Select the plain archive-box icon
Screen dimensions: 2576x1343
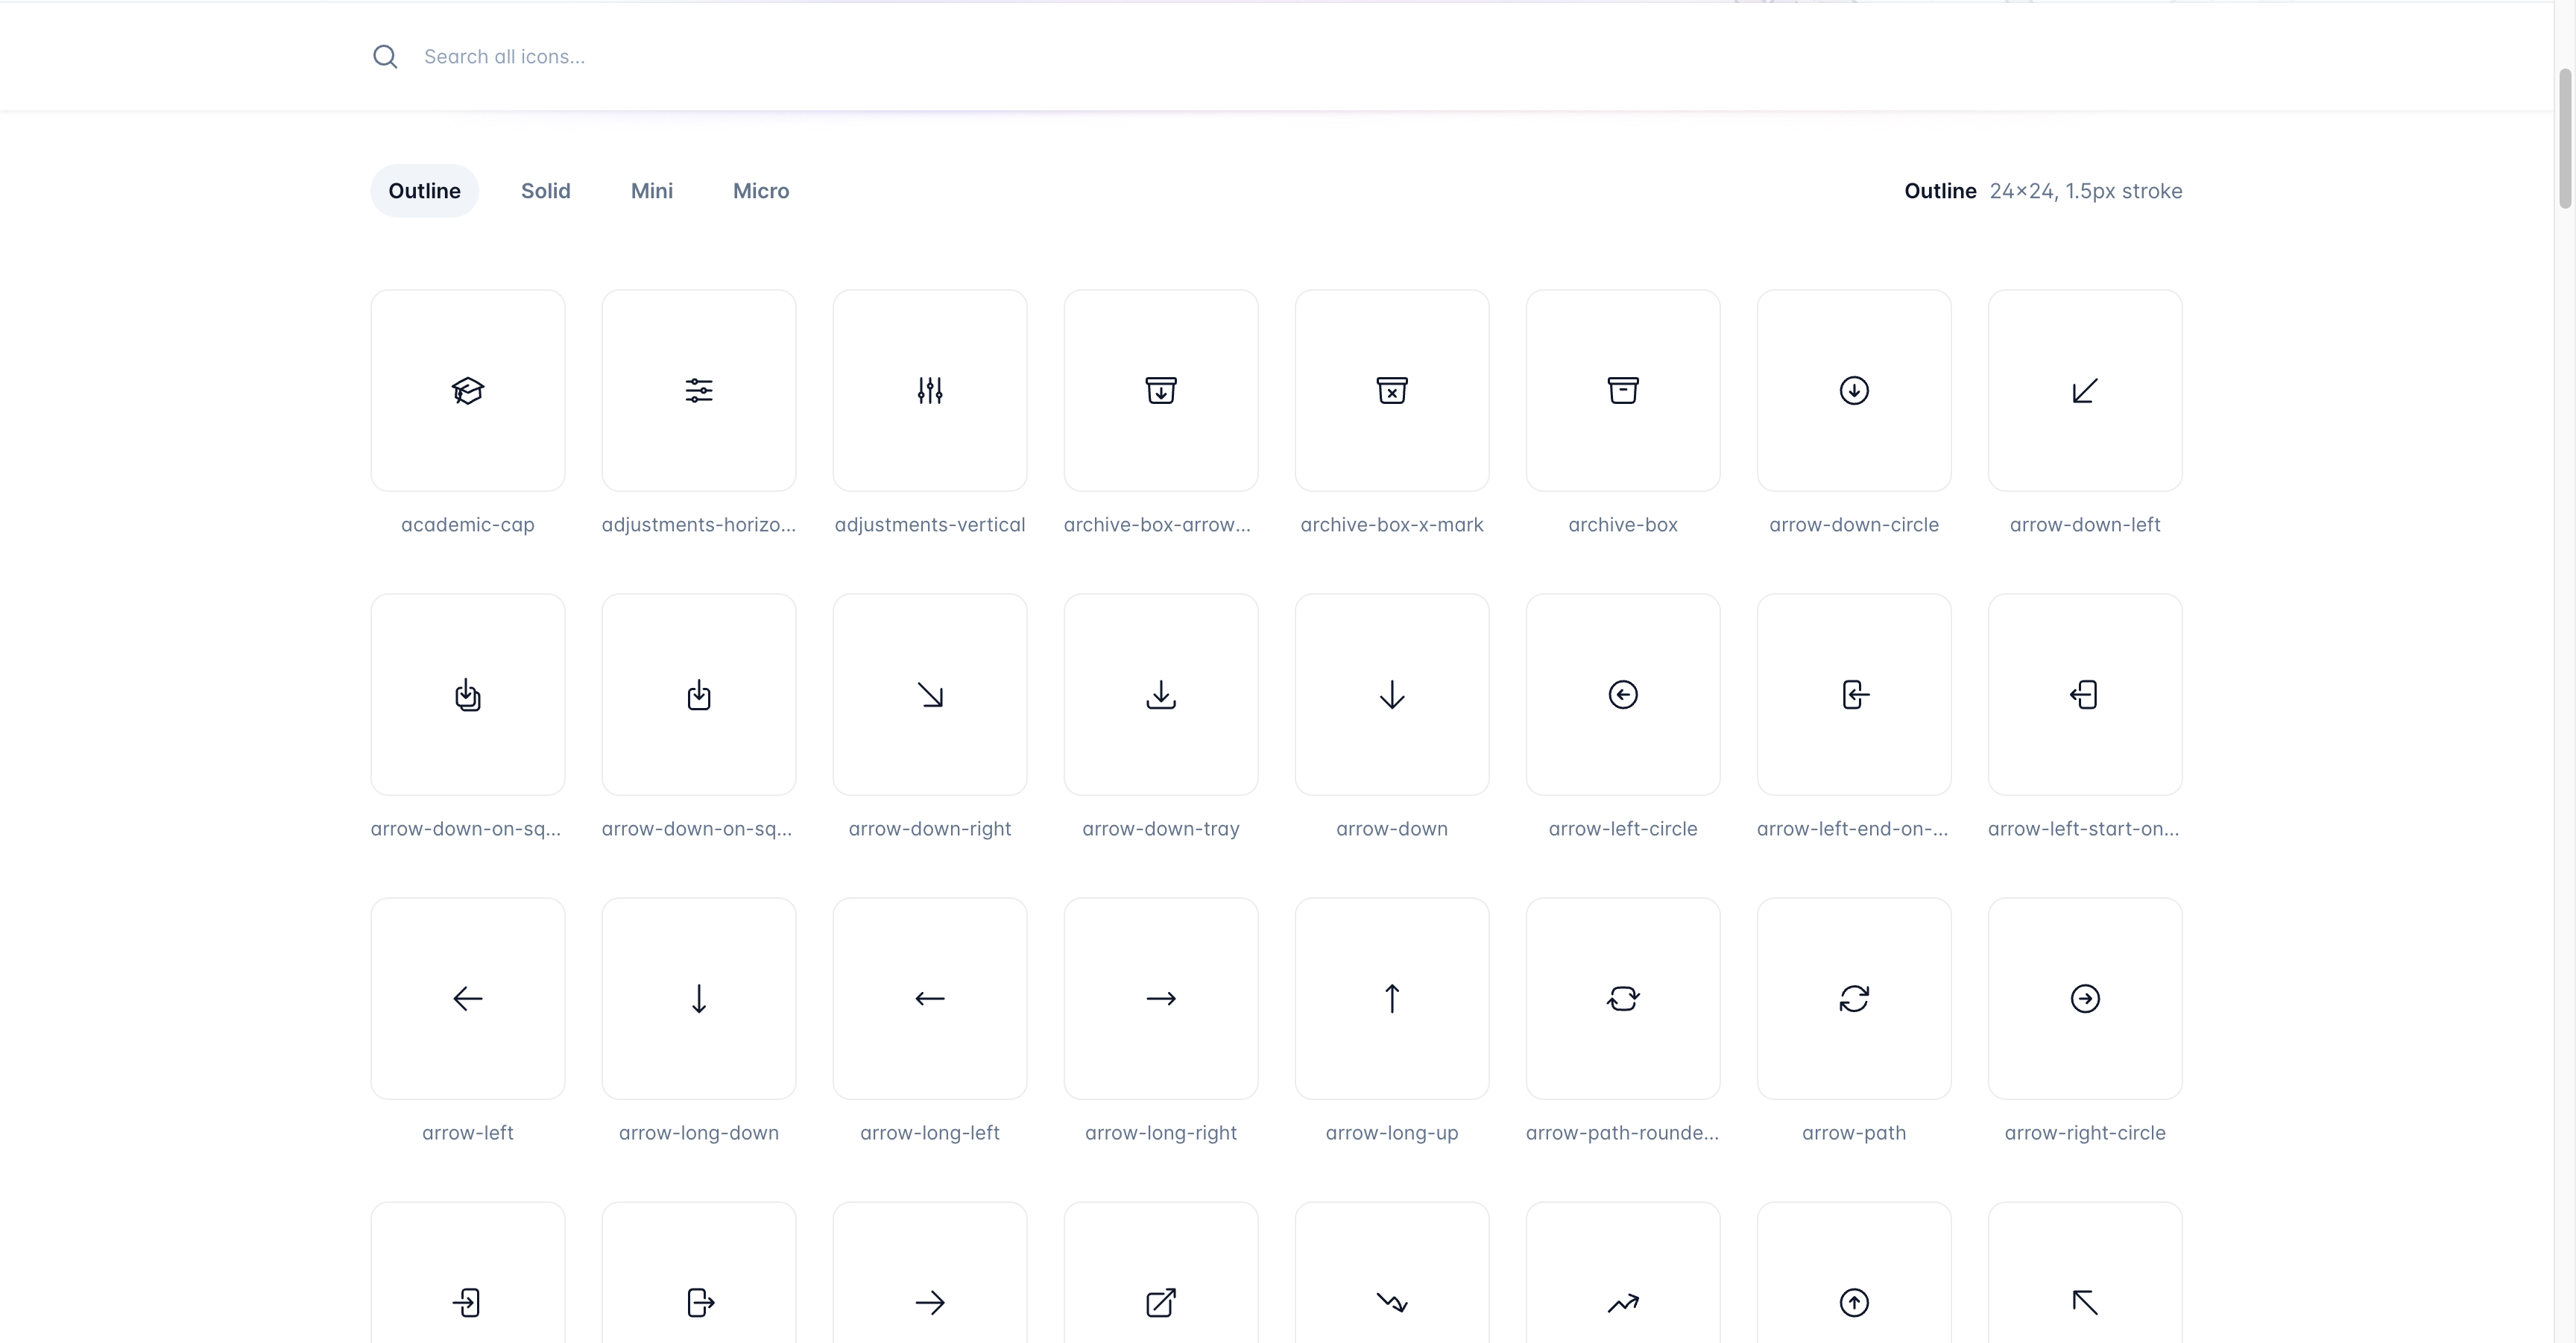[x=1623, y=390]
